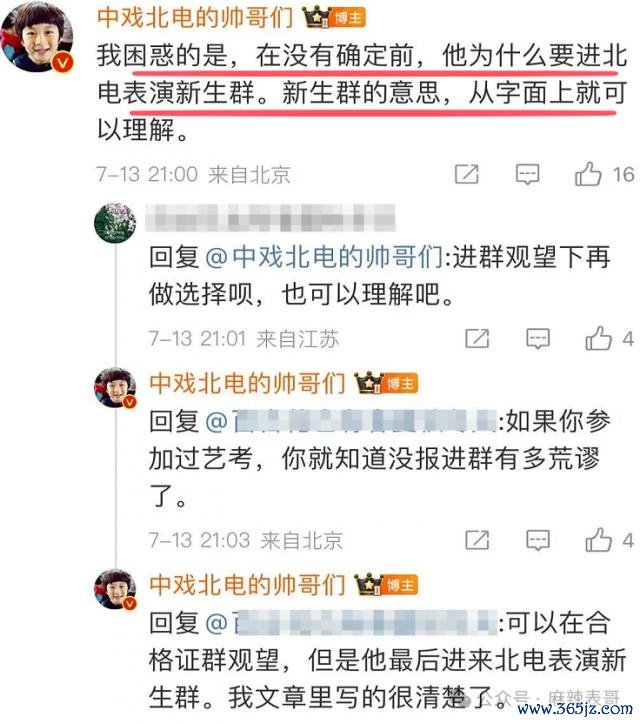
Task: Open reply box for the 21:00 comment
Action: tap(527, 174)
